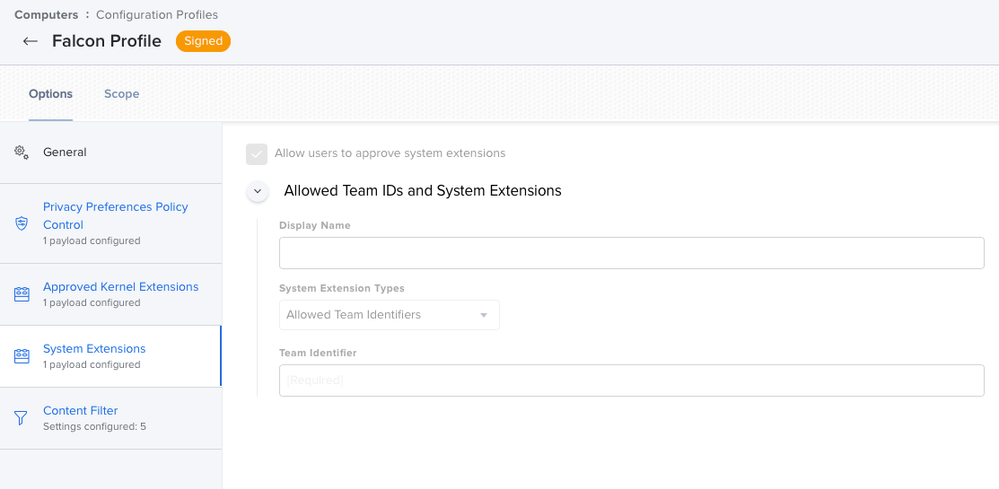The image size is (999, 489).
Task: Click the Approved Kernel Extensions icon
Action: [22, 294]
